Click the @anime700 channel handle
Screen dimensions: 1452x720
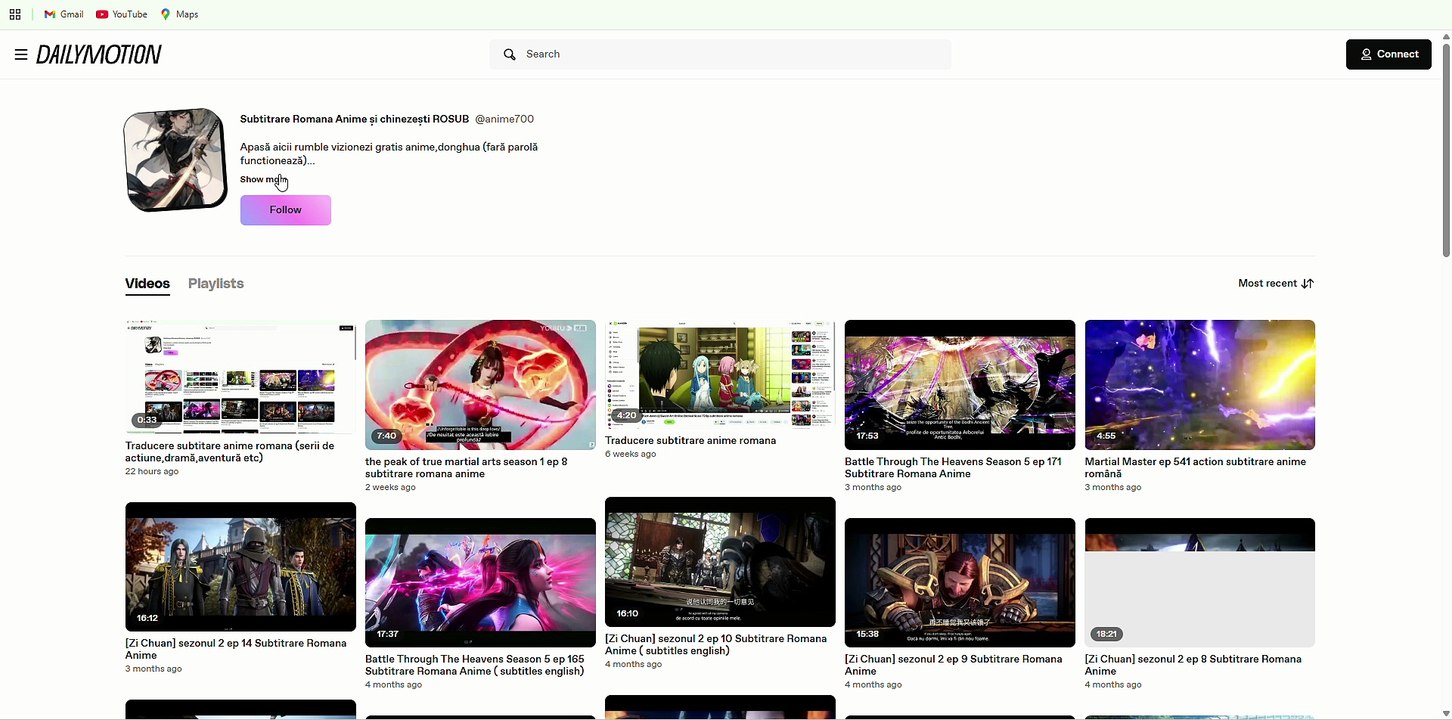click(x=504, y=119)
